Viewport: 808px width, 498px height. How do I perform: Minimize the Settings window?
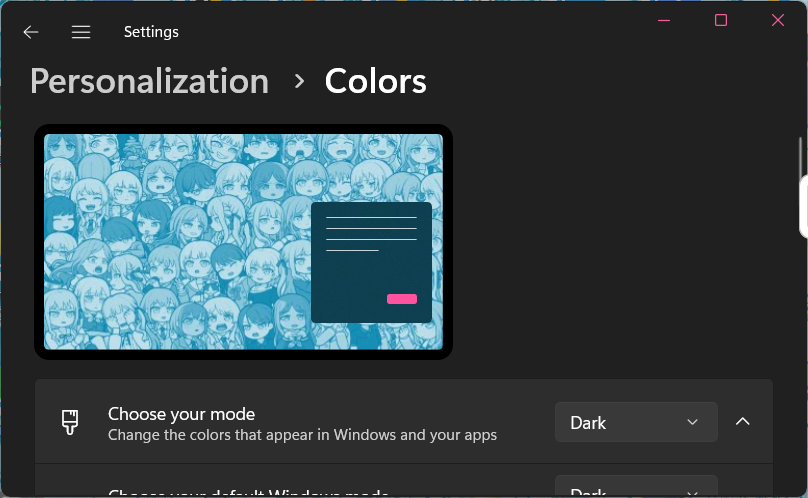(664, 20)
